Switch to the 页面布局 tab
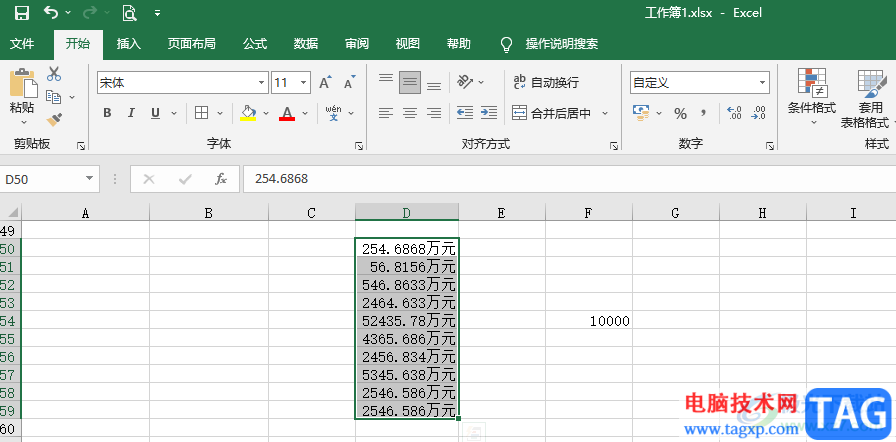Screen dimensions: 896x442 click(x=191, y=44)
